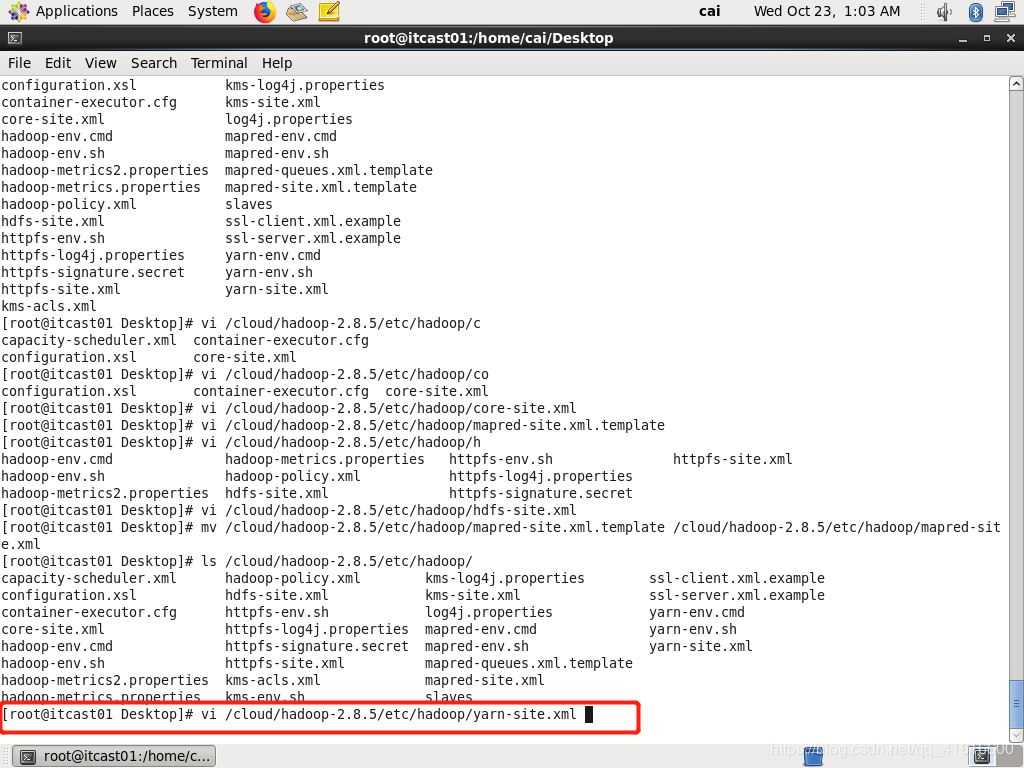
Task: Open the Search menu
Action: (x=154, y=63)
